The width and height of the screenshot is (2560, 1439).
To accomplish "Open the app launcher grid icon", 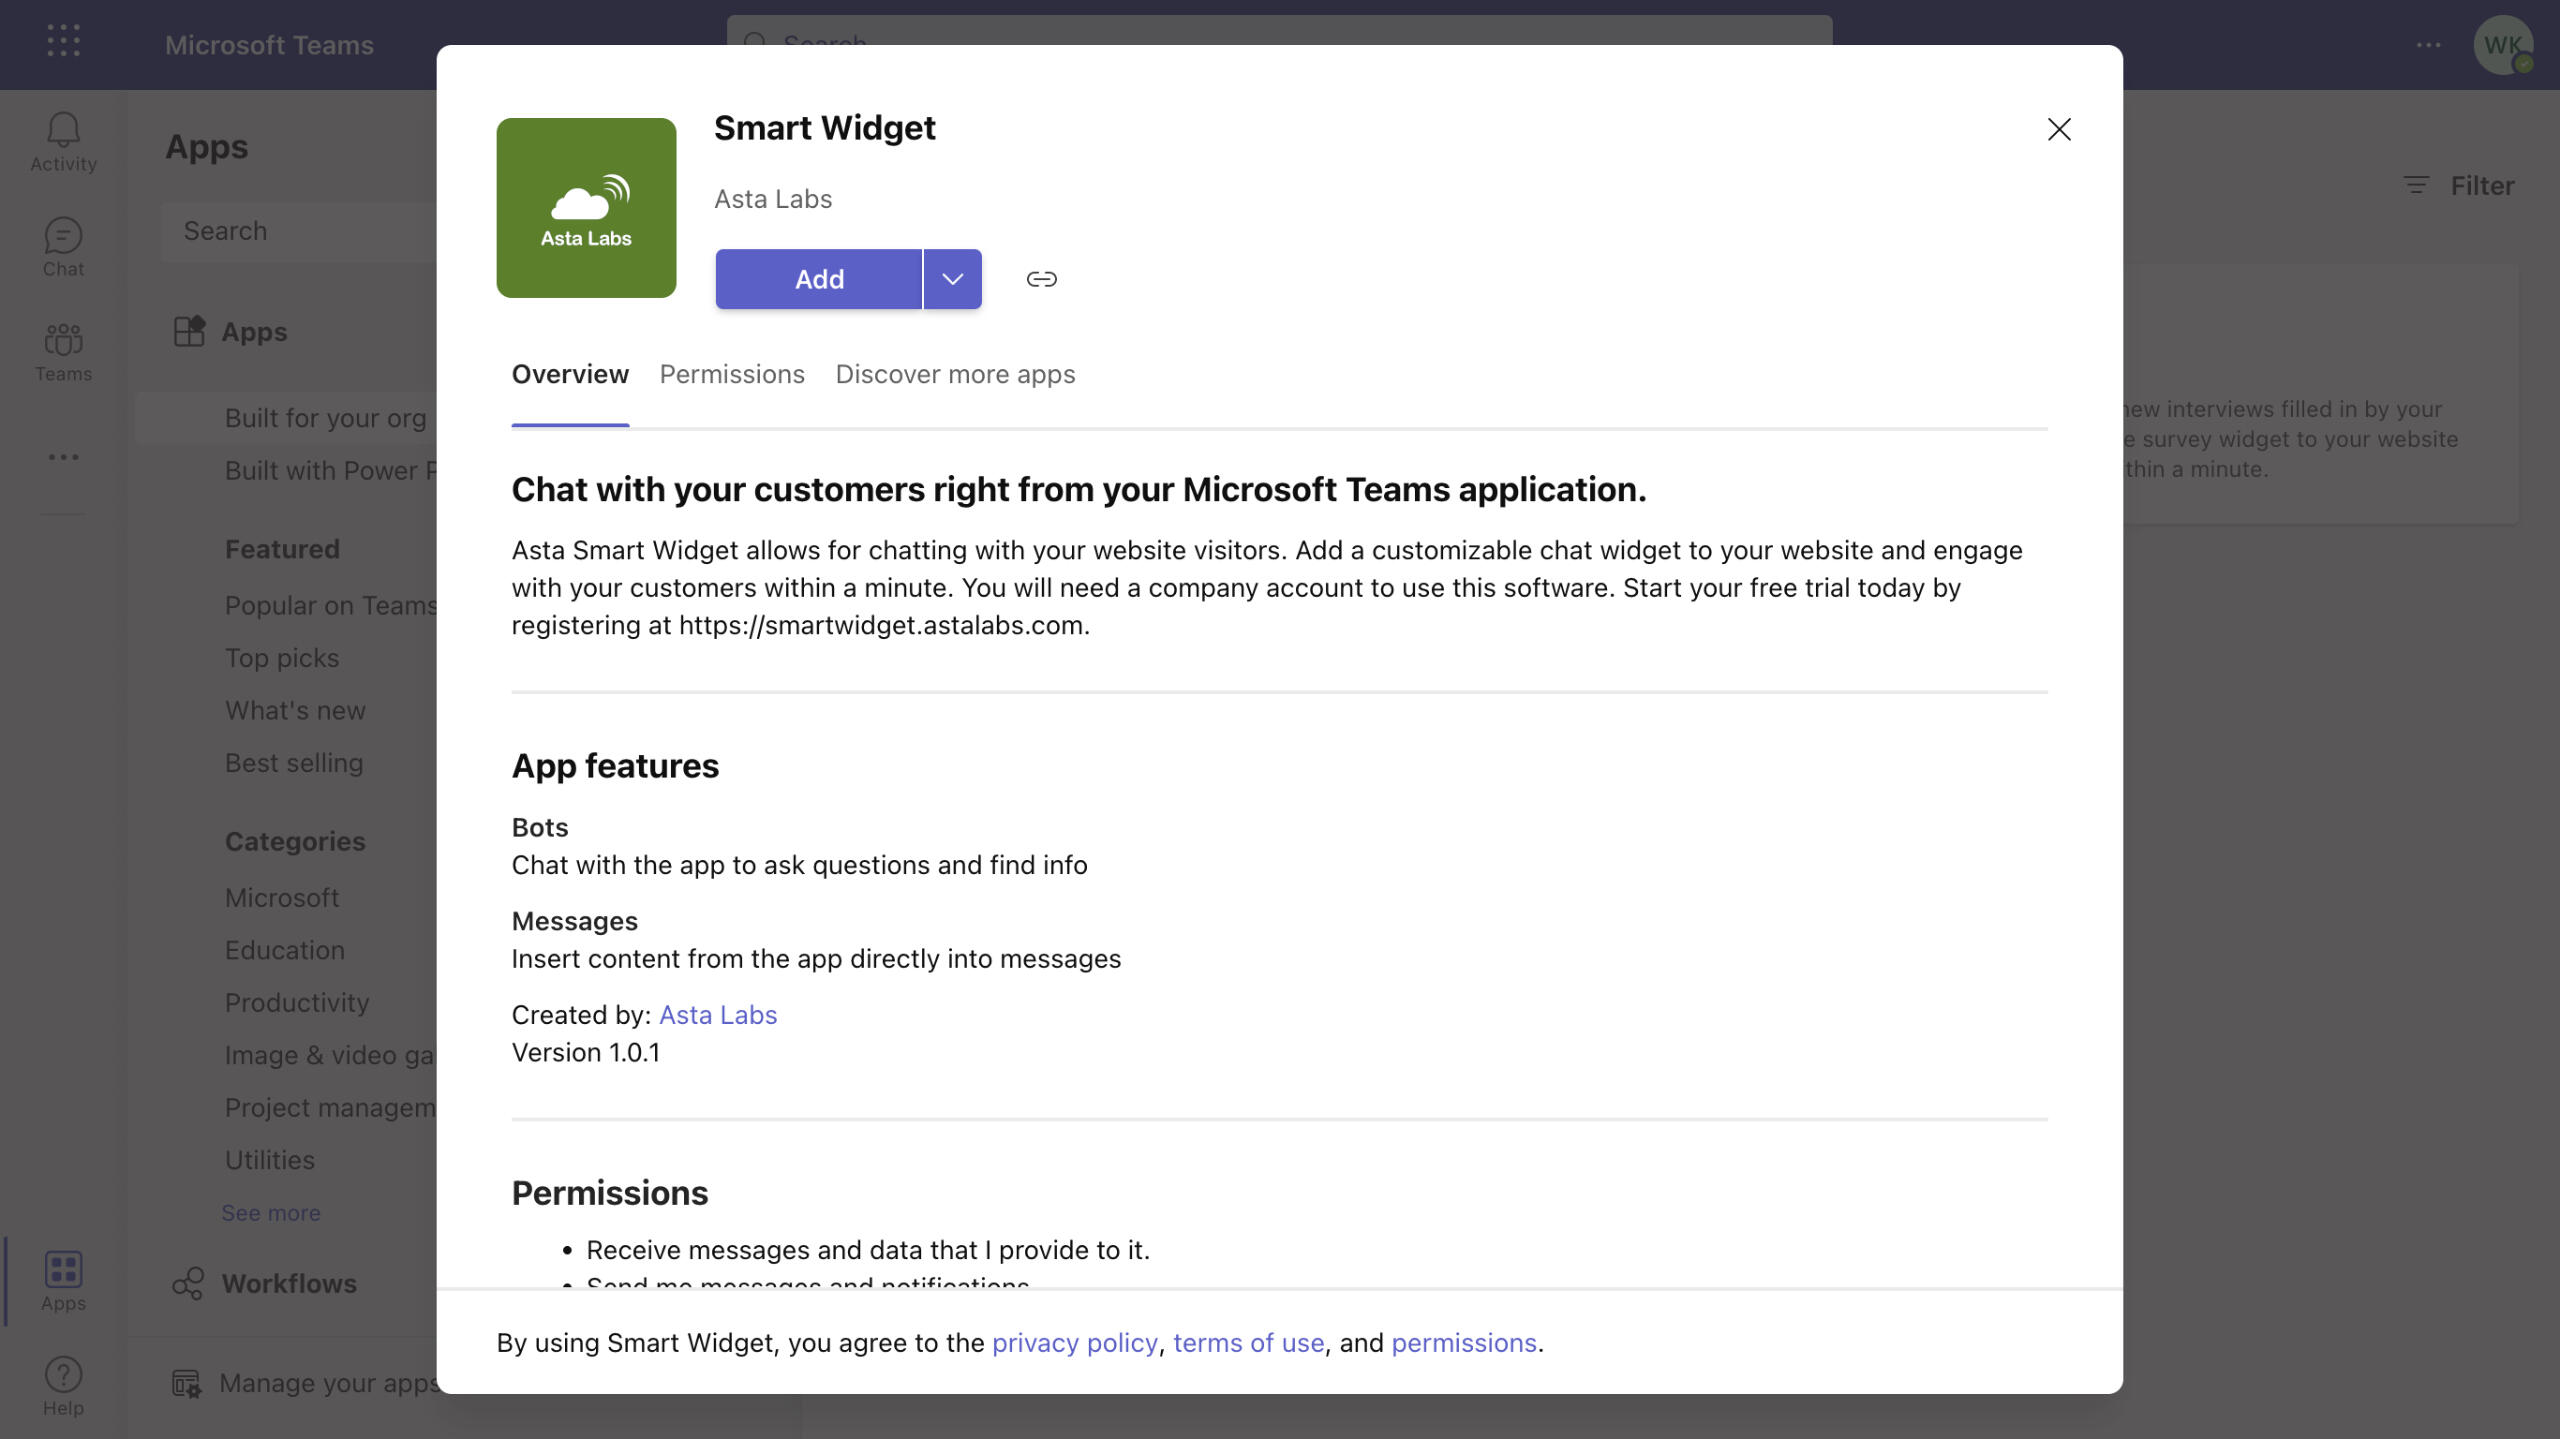I will 63,41.
